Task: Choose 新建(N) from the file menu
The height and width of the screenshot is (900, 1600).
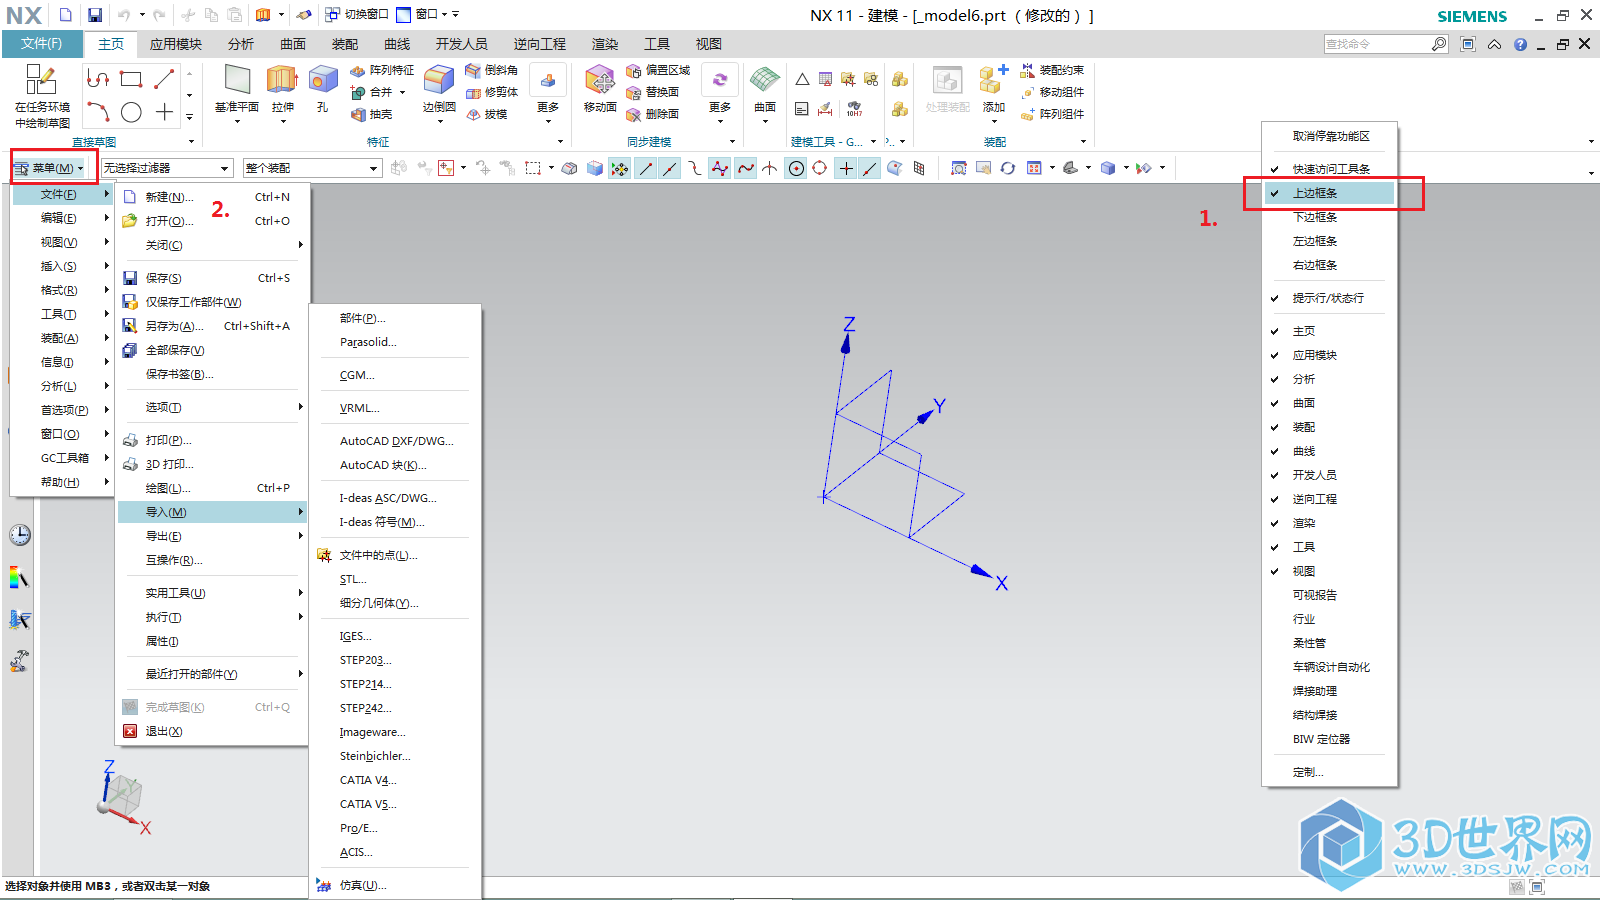Action: [212, 197]
